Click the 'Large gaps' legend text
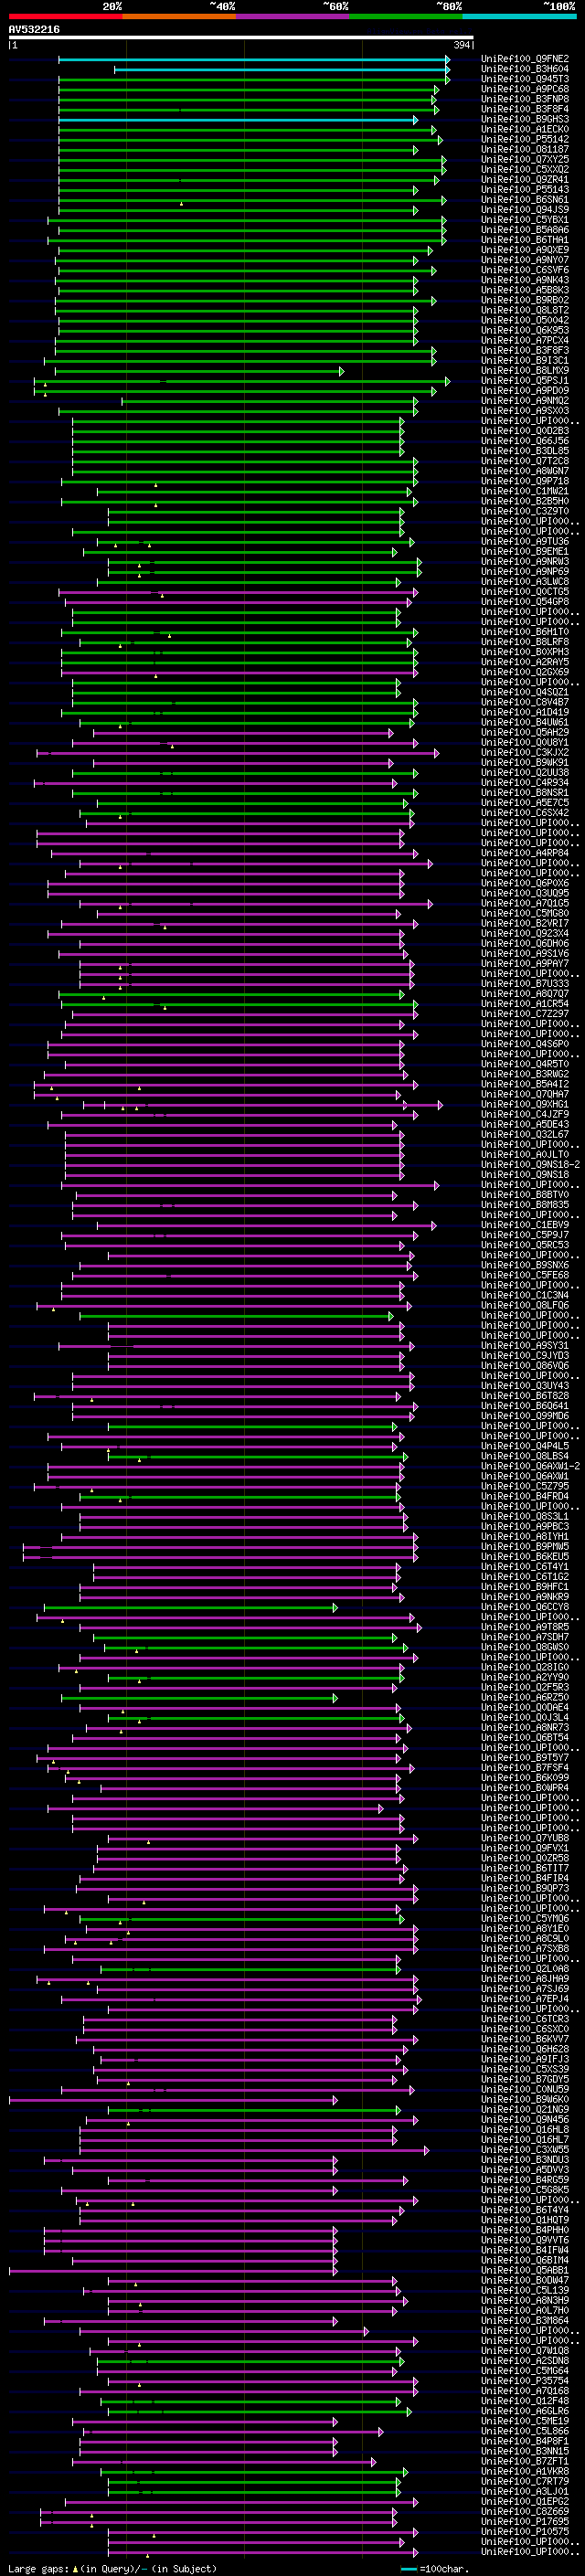The width and height of the screenshot is (585, 2576). click(x=38, y=2568)
